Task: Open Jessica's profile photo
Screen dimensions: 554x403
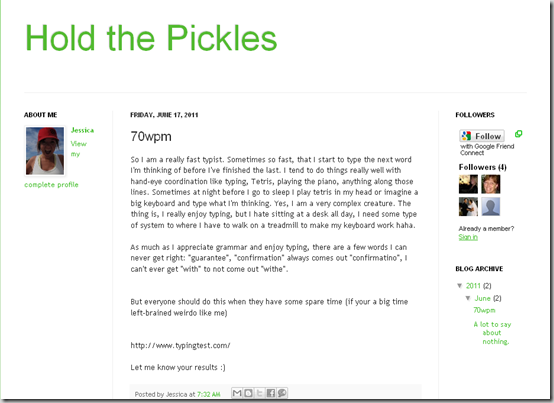Action: 45,151
